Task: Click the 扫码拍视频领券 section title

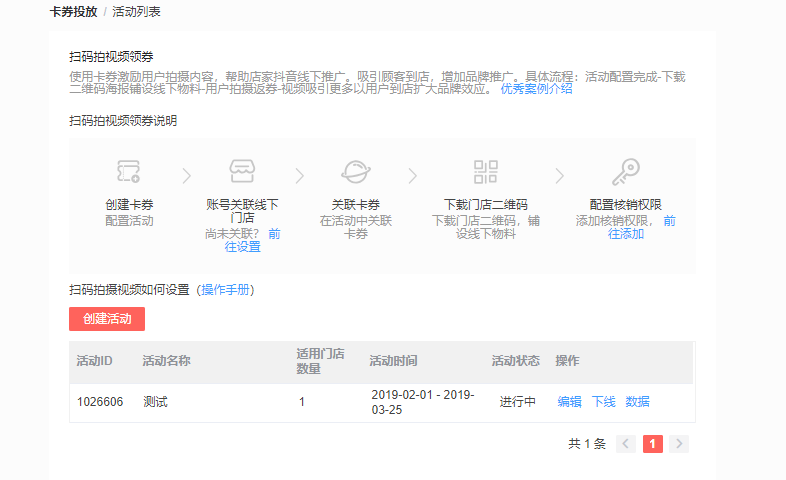Action: click(111, 57)
